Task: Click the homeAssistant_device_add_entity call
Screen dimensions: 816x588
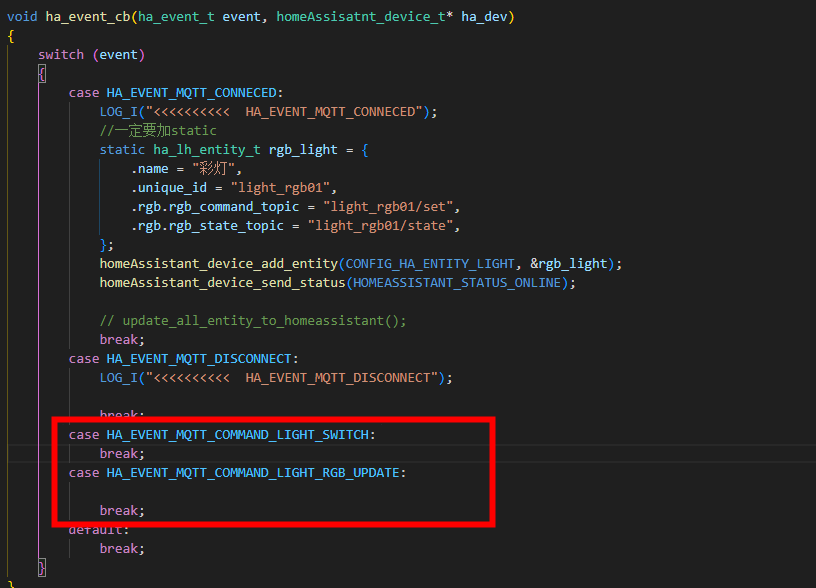Action: [x=219, y=264]
